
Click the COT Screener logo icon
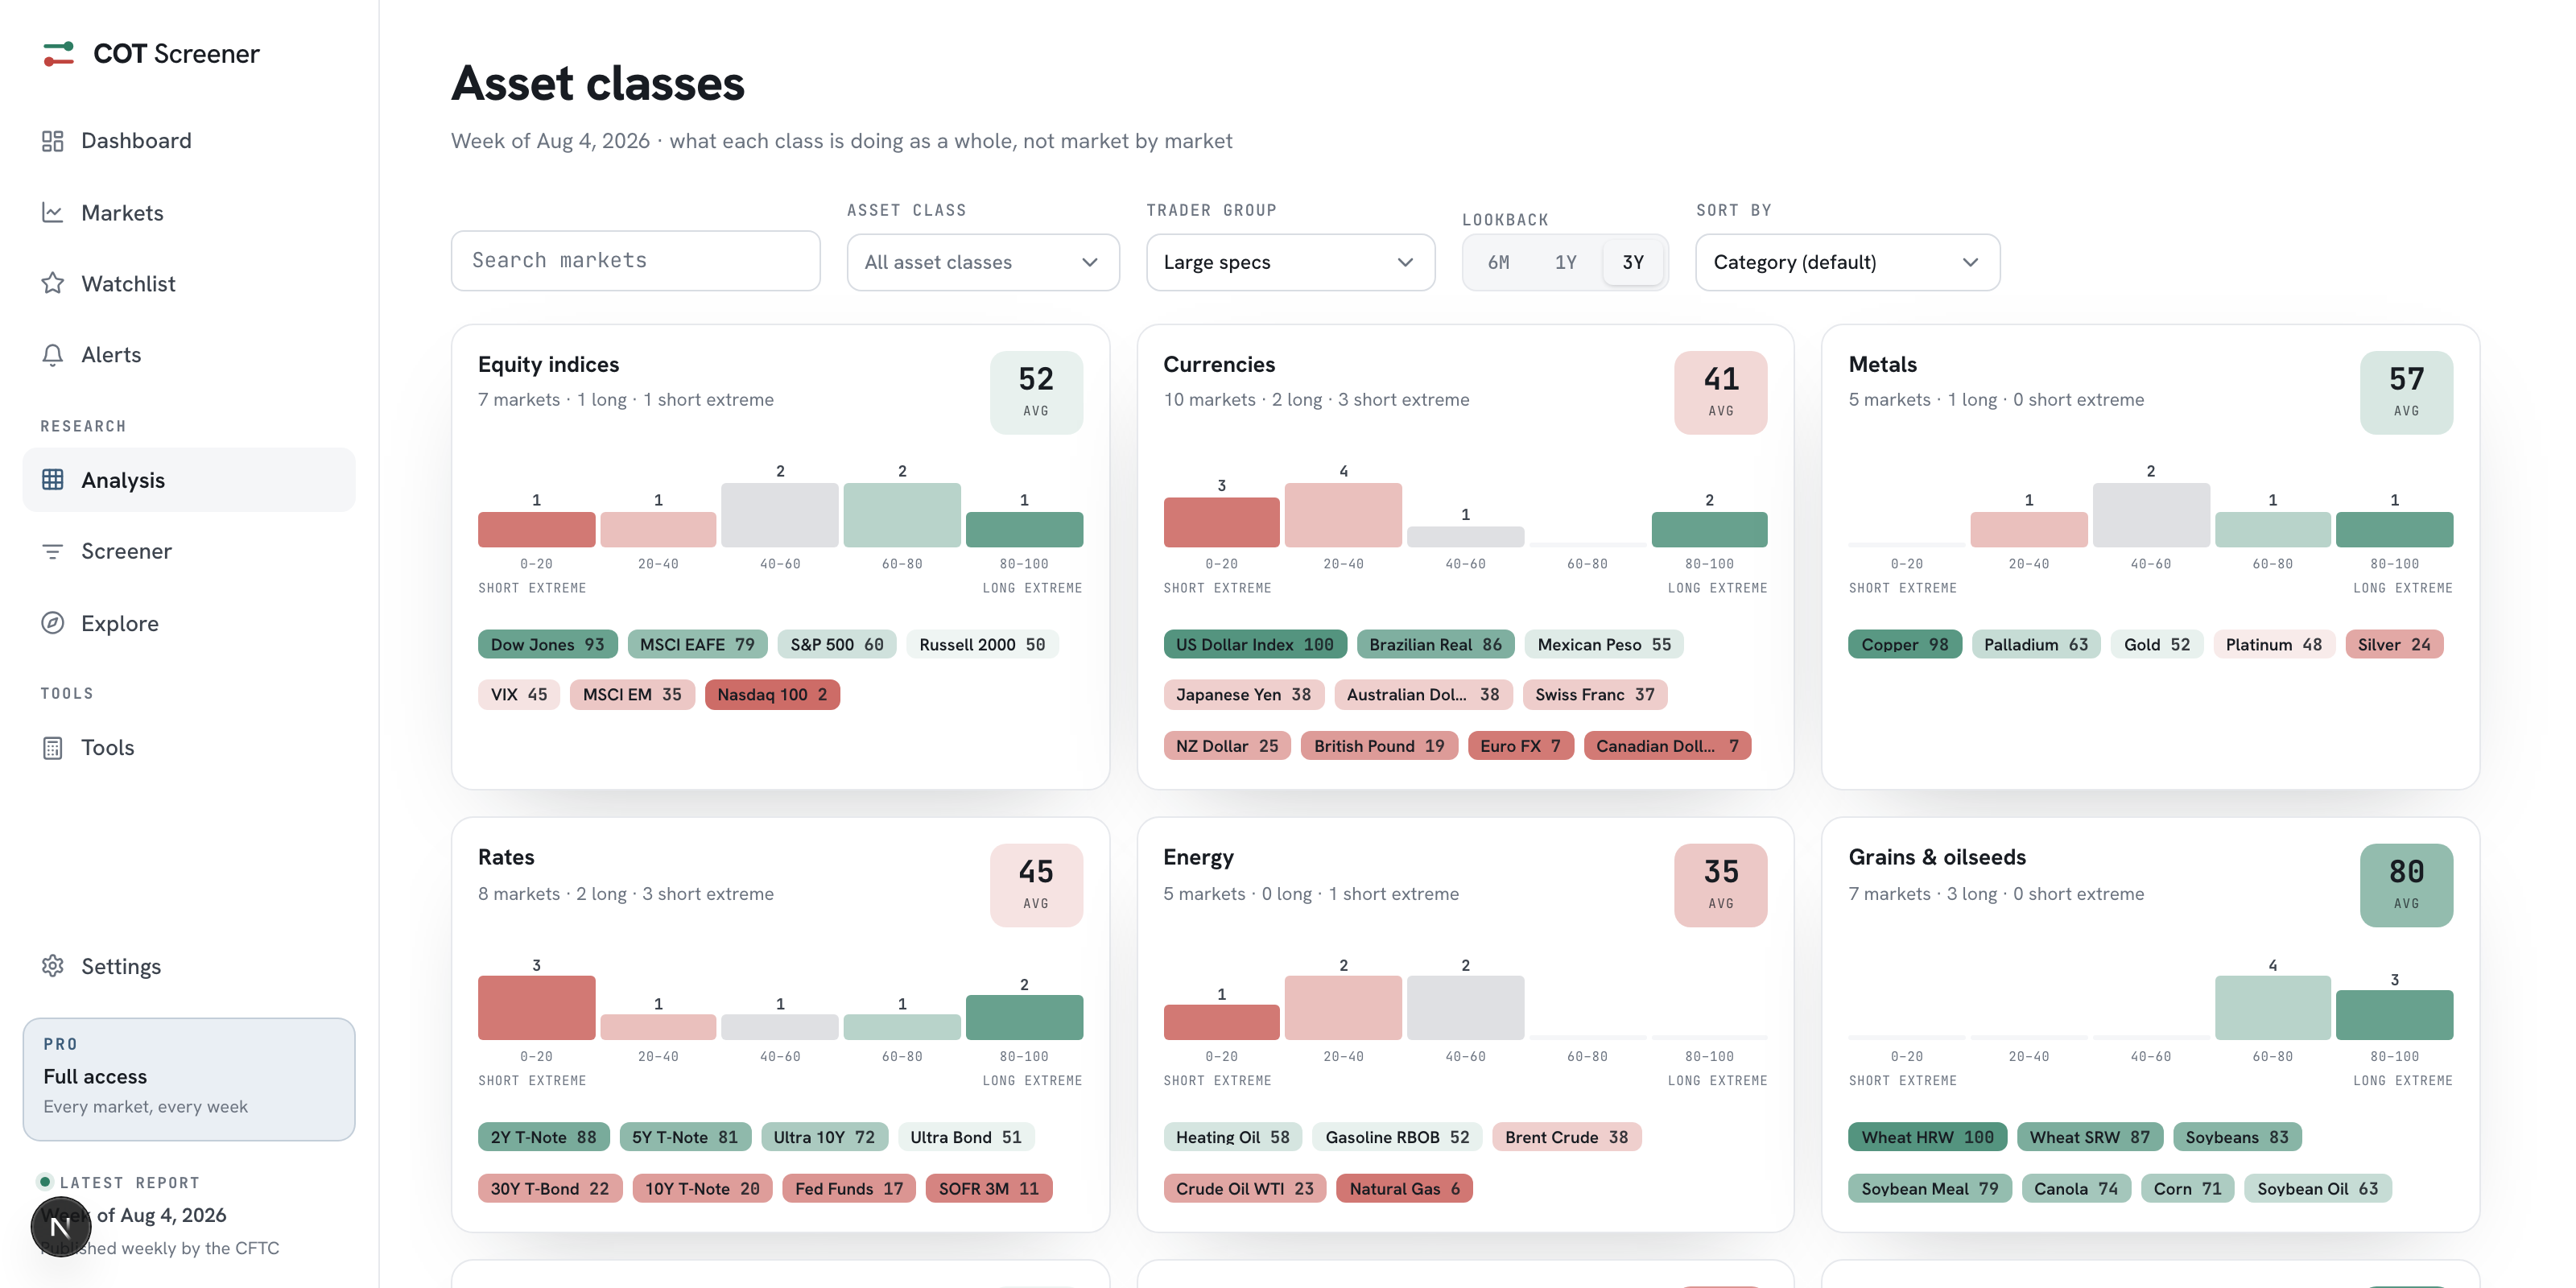pyautogui.click(x=58, y=54)
